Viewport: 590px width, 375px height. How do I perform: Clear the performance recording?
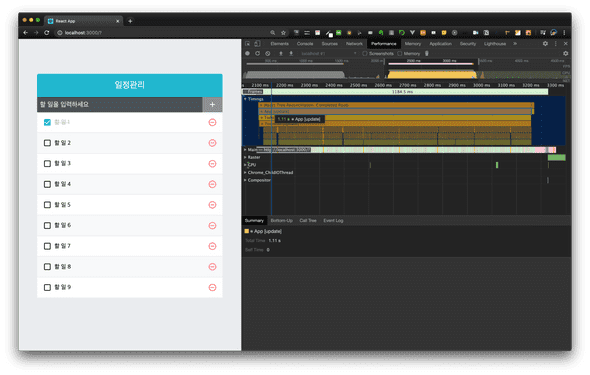[x=268, y=53]
